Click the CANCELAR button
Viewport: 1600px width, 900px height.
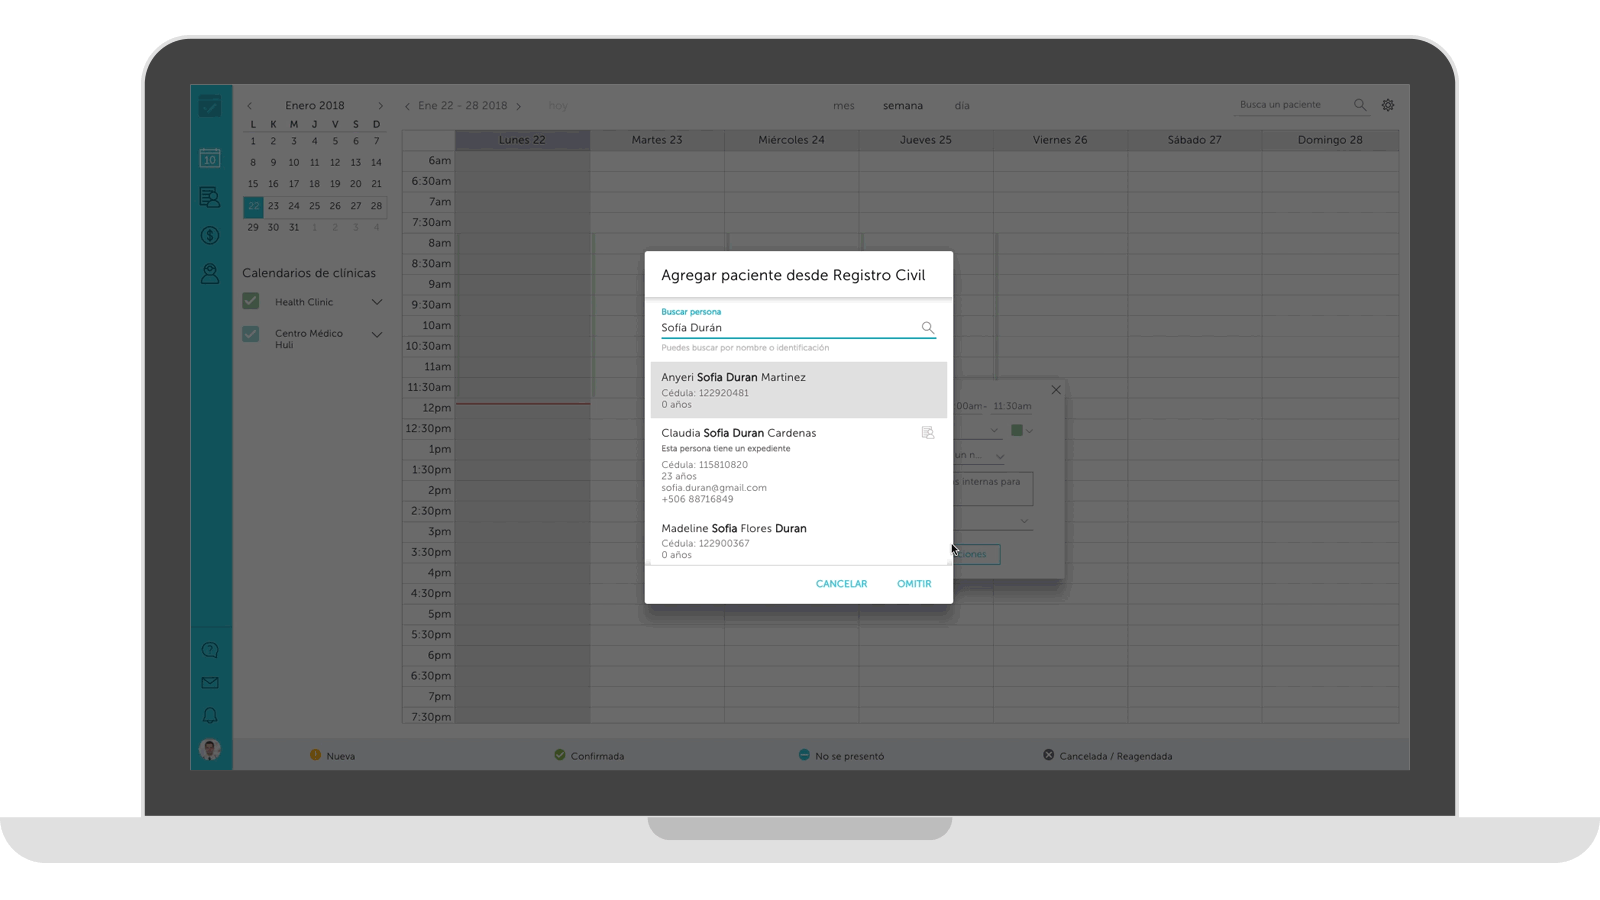841,584
